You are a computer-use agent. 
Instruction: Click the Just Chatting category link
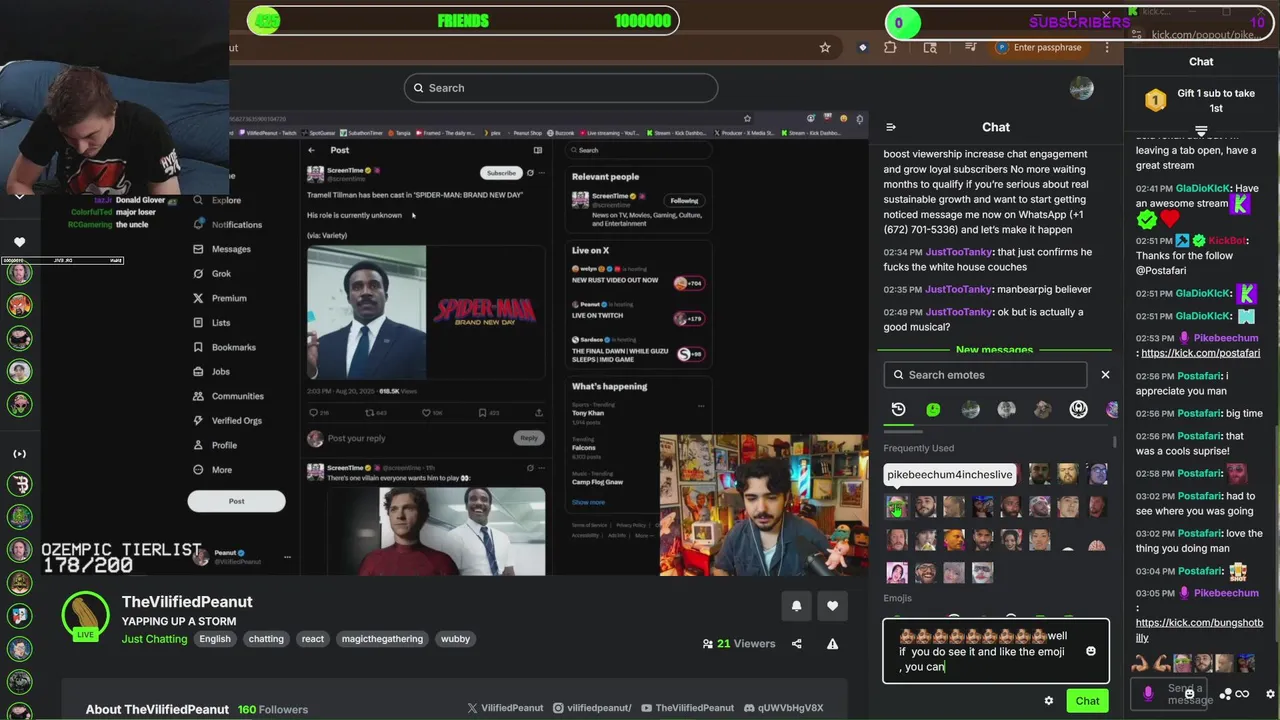pyautogui.click(x=154, y=639)
